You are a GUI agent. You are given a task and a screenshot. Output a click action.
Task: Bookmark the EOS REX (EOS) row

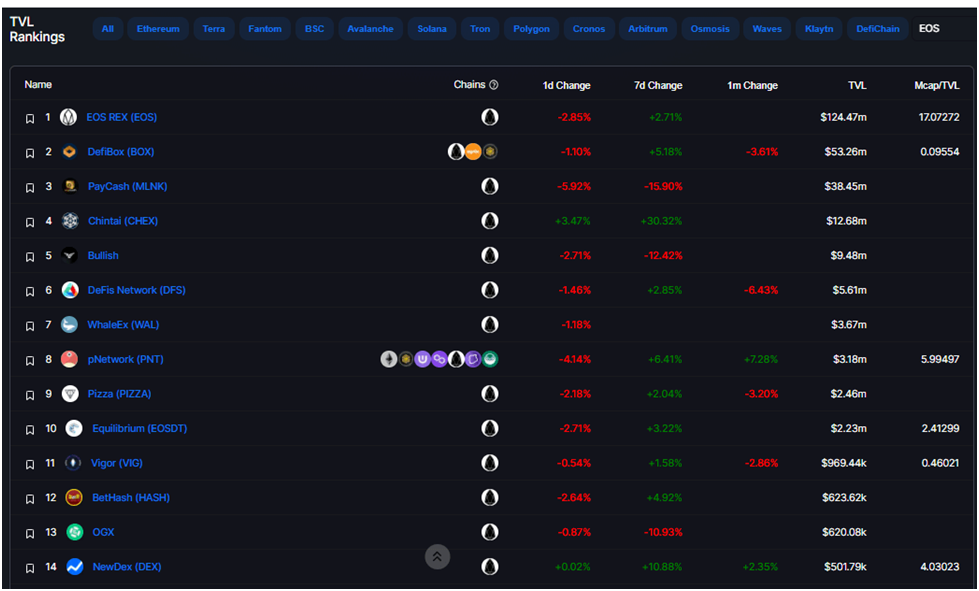coord(29,119)
